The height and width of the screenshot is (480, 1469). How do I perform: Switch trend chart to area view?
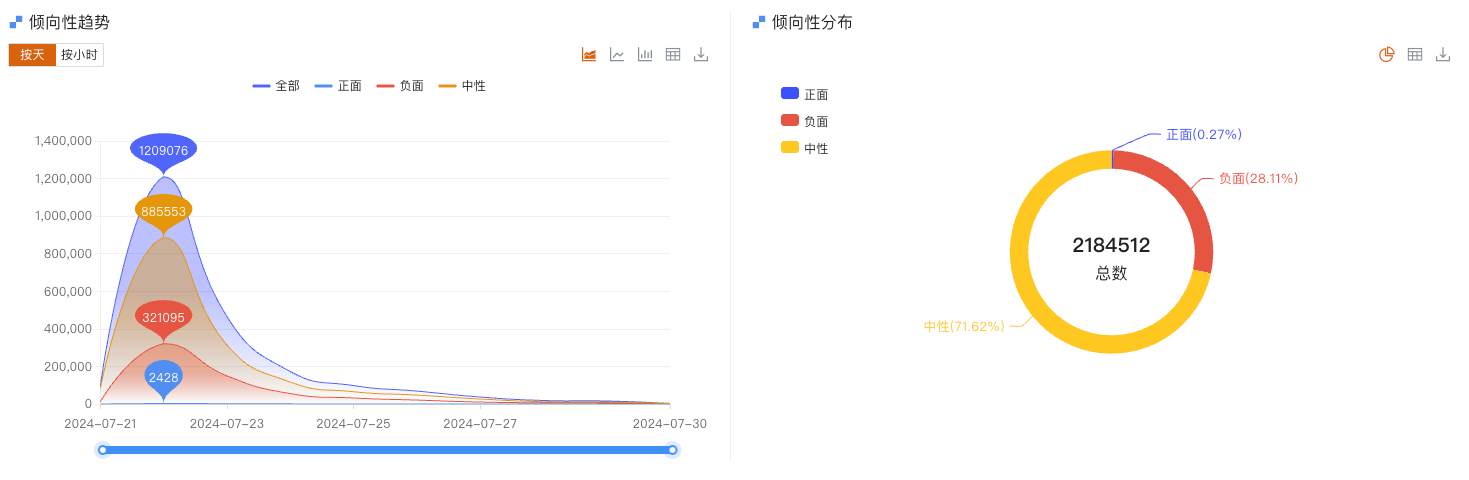589,54
